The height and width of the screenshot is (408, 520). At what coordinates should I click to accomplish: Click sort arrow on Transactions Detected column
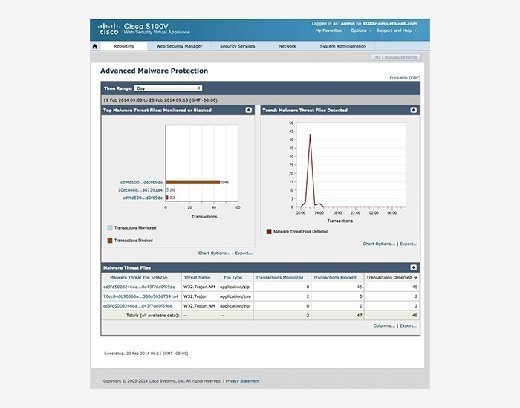(415, 278)
